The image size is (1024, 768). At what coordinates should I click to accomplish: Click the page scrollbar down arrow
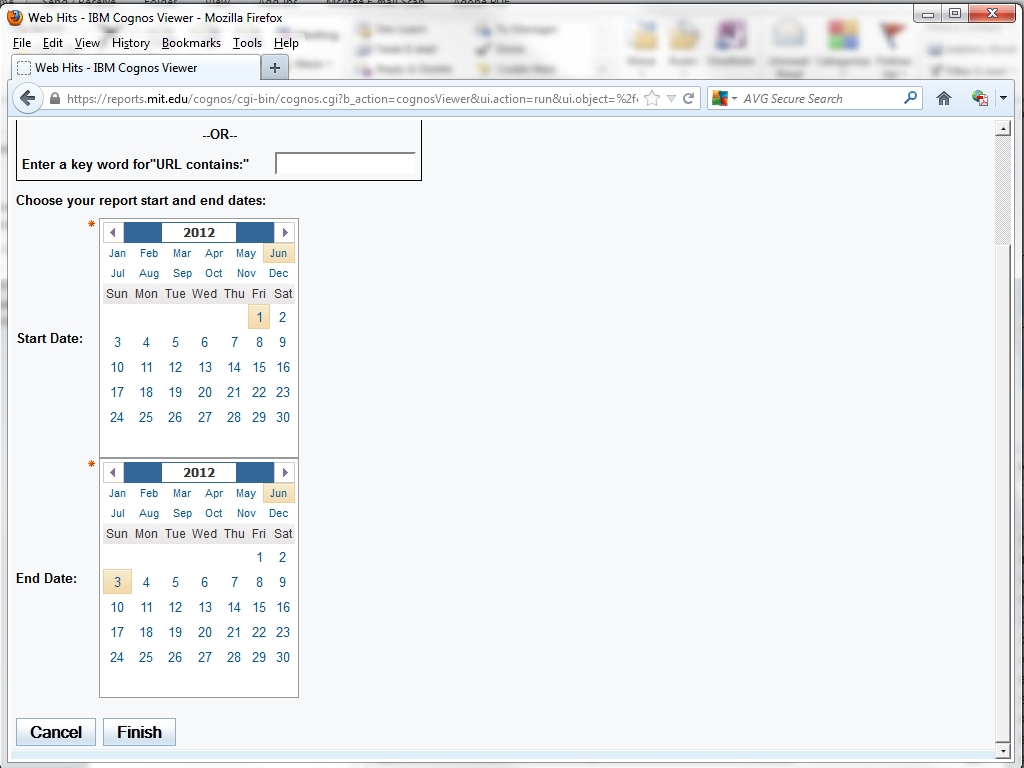1003,750
